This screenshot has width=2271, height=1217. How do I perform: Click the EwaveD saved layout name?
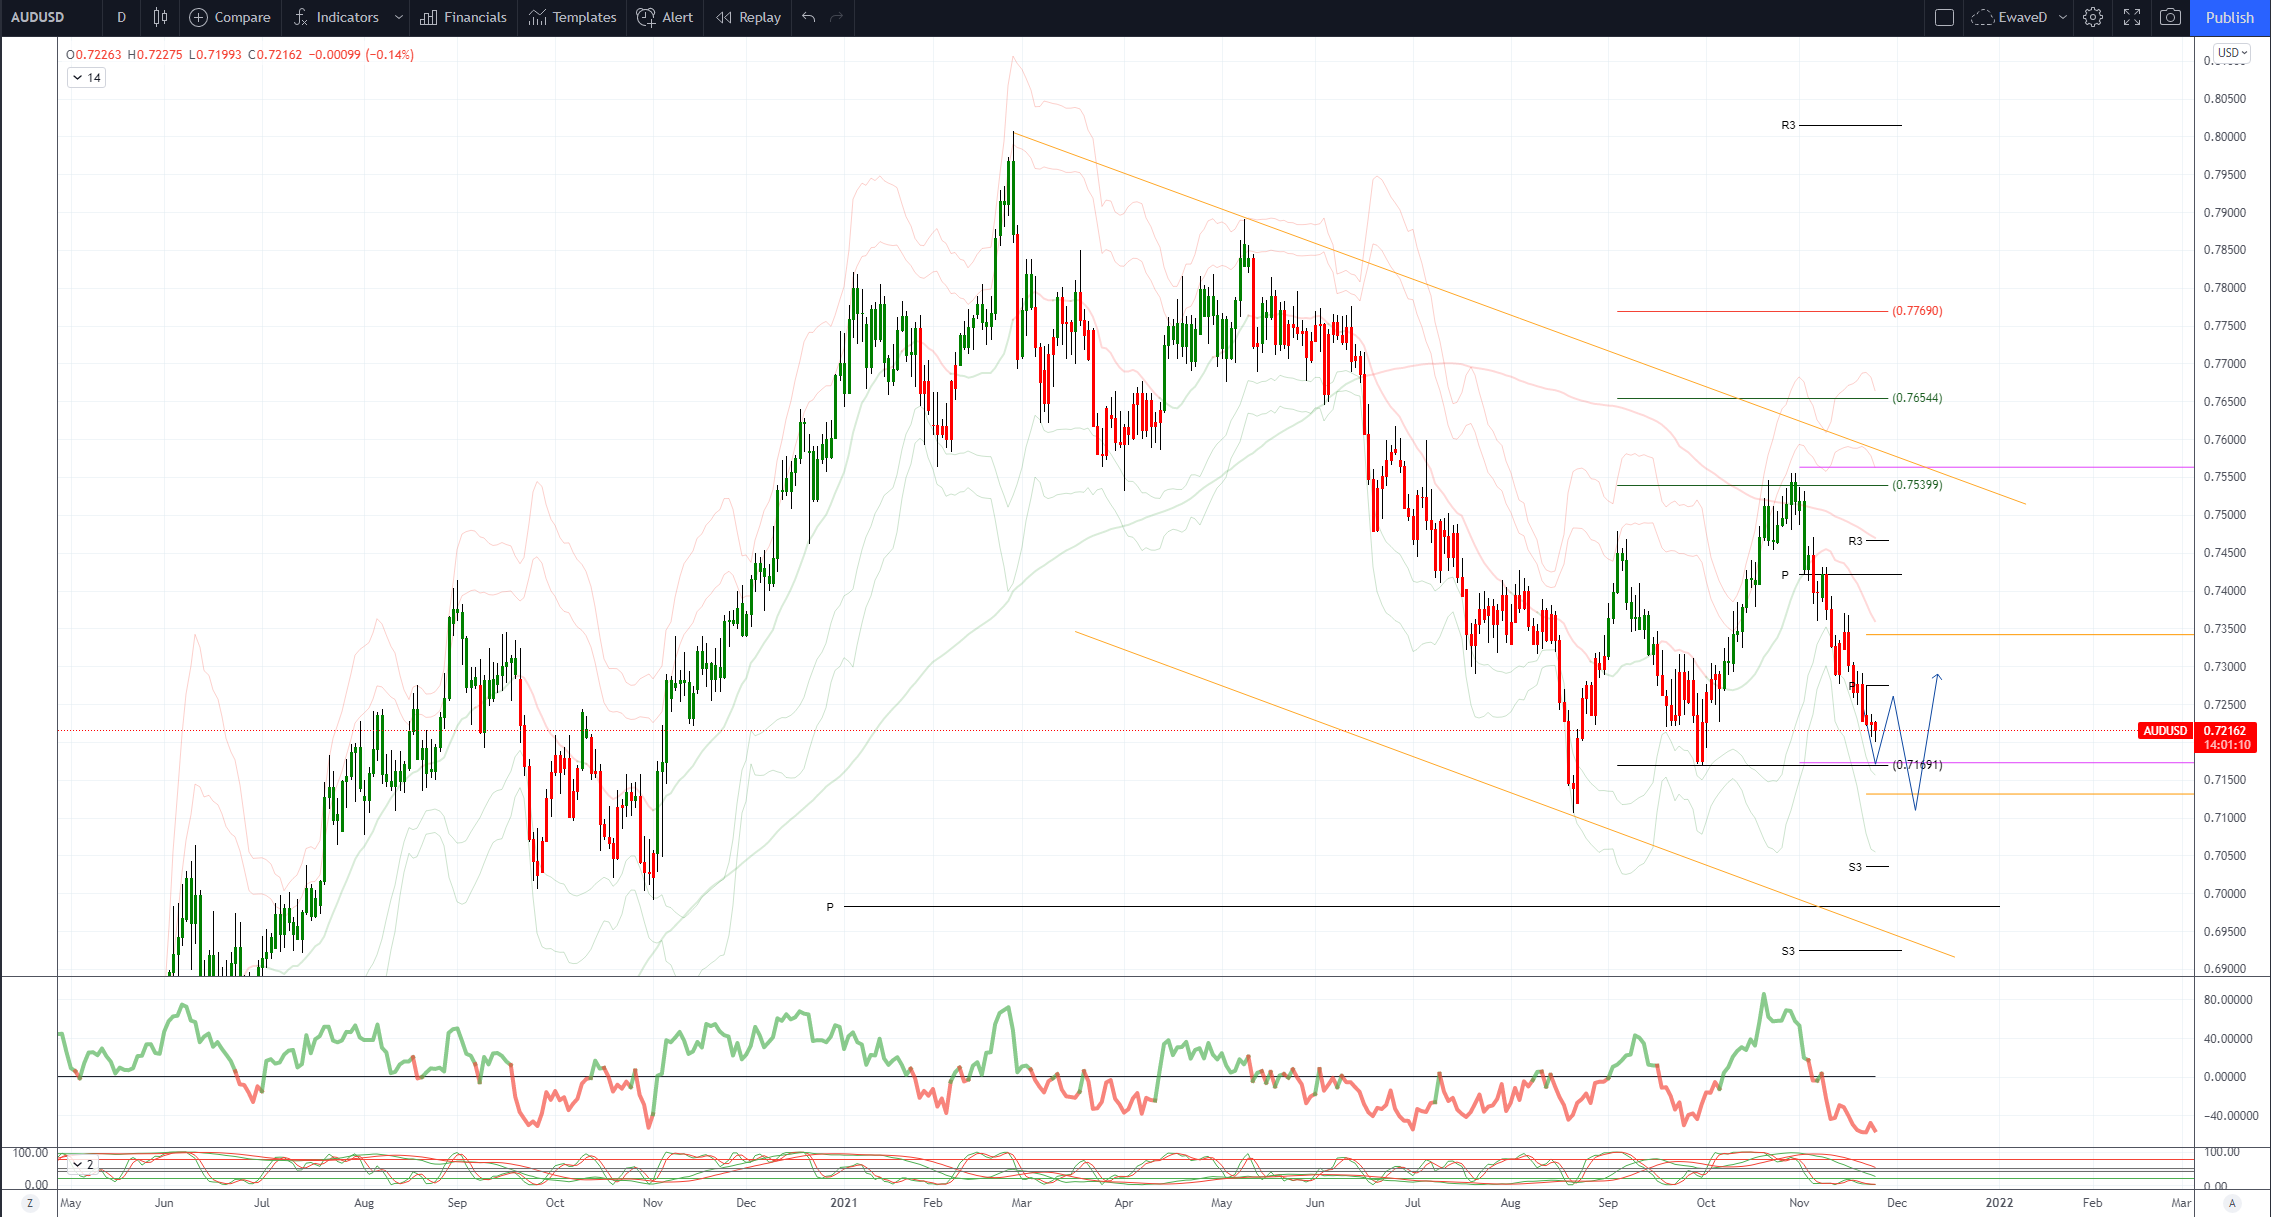tap(2022, 17)
